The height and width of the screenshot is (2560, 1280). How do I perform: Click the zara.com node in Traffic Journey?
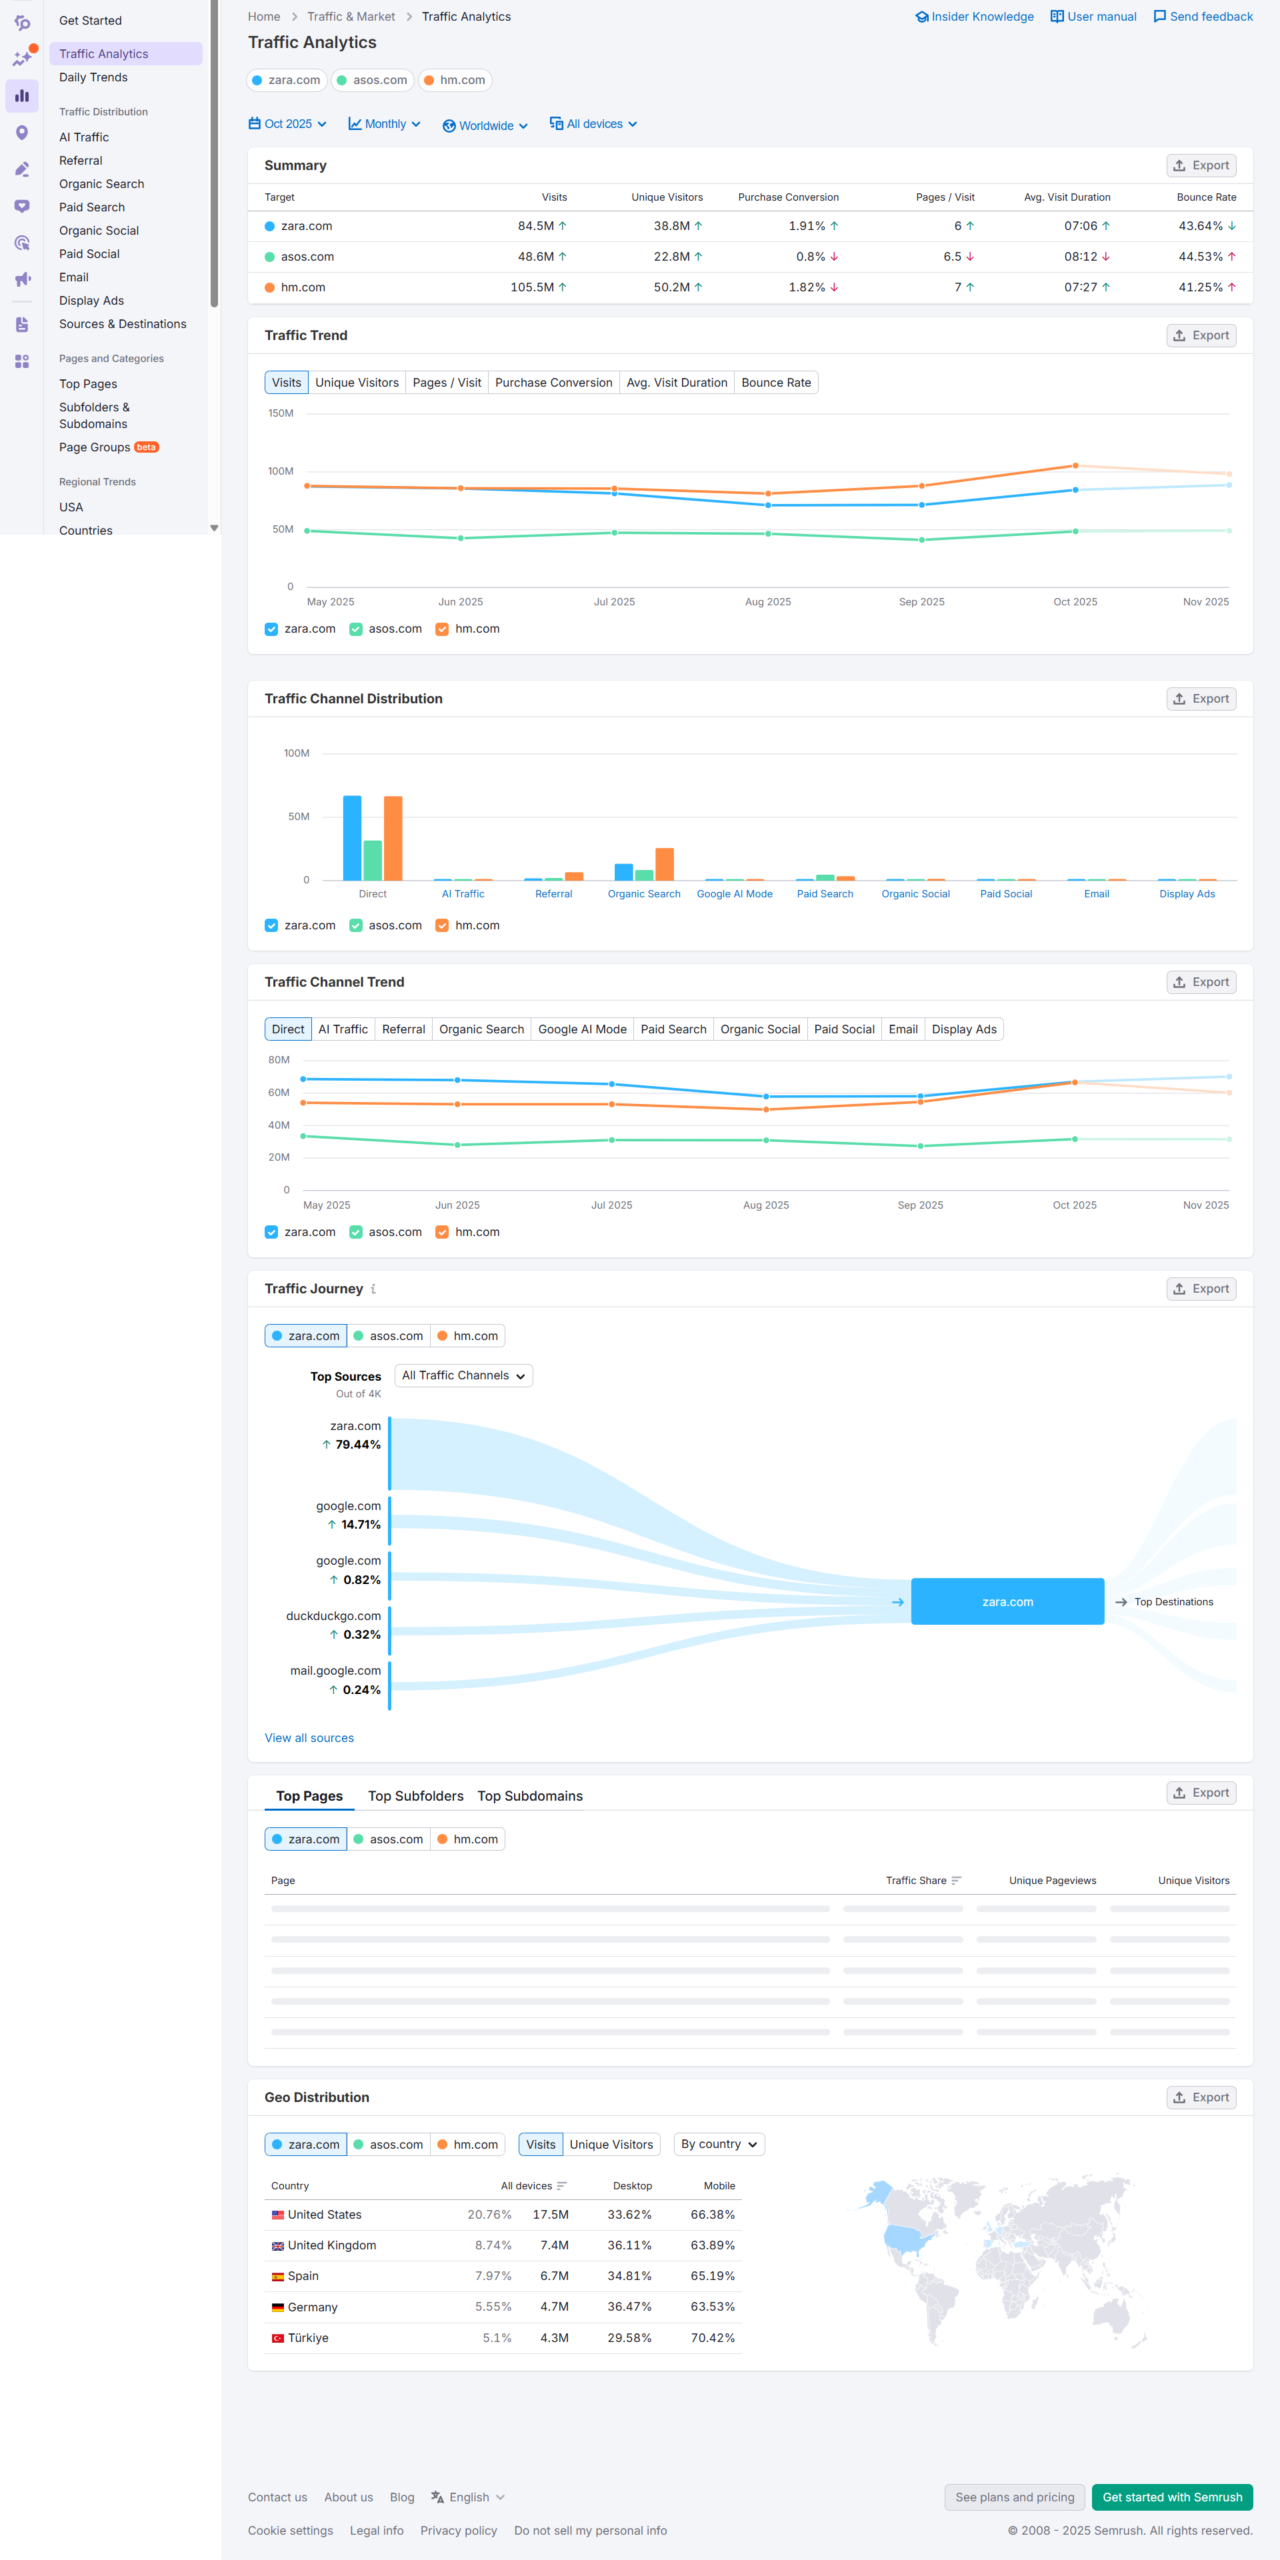click(1007, 1602)
